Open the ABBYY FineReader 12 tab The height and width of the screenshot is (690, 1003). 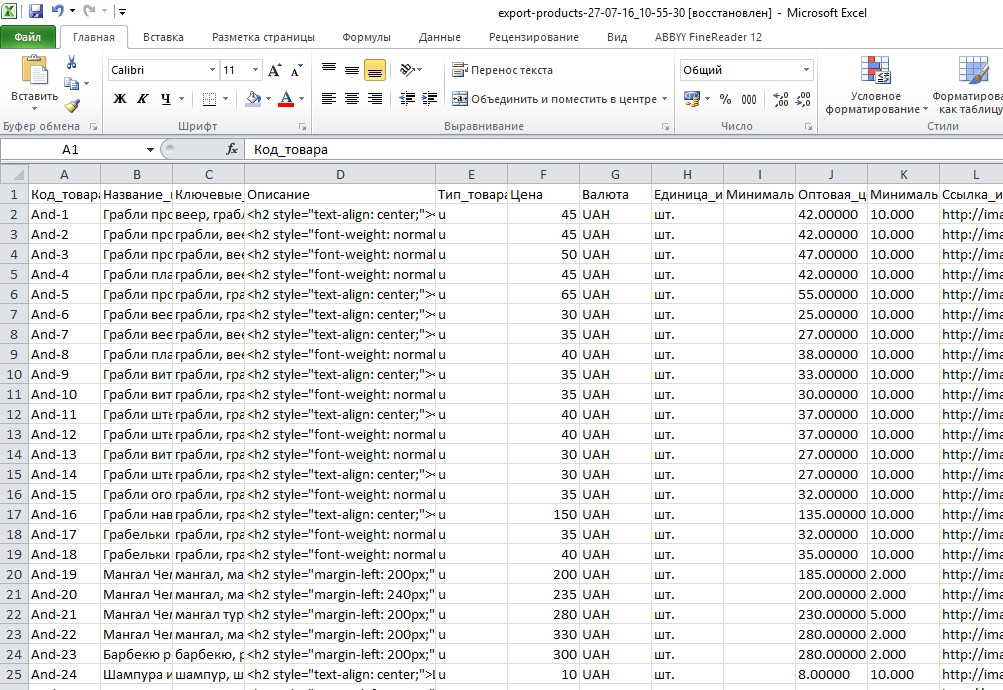click(x=708, y=37)
